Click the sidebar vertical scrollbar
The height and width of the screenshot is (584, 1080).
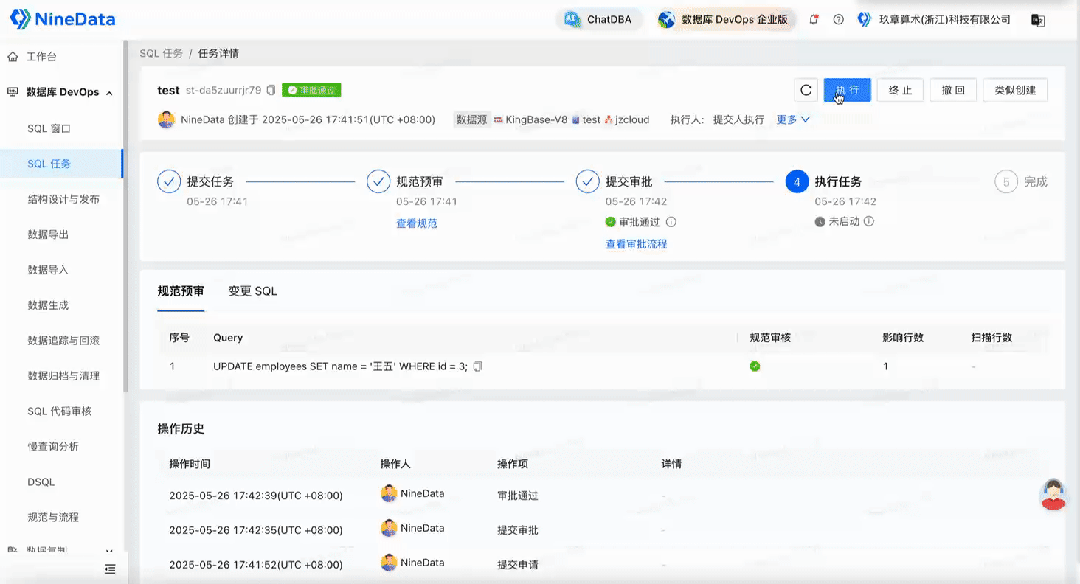[125, 217]
